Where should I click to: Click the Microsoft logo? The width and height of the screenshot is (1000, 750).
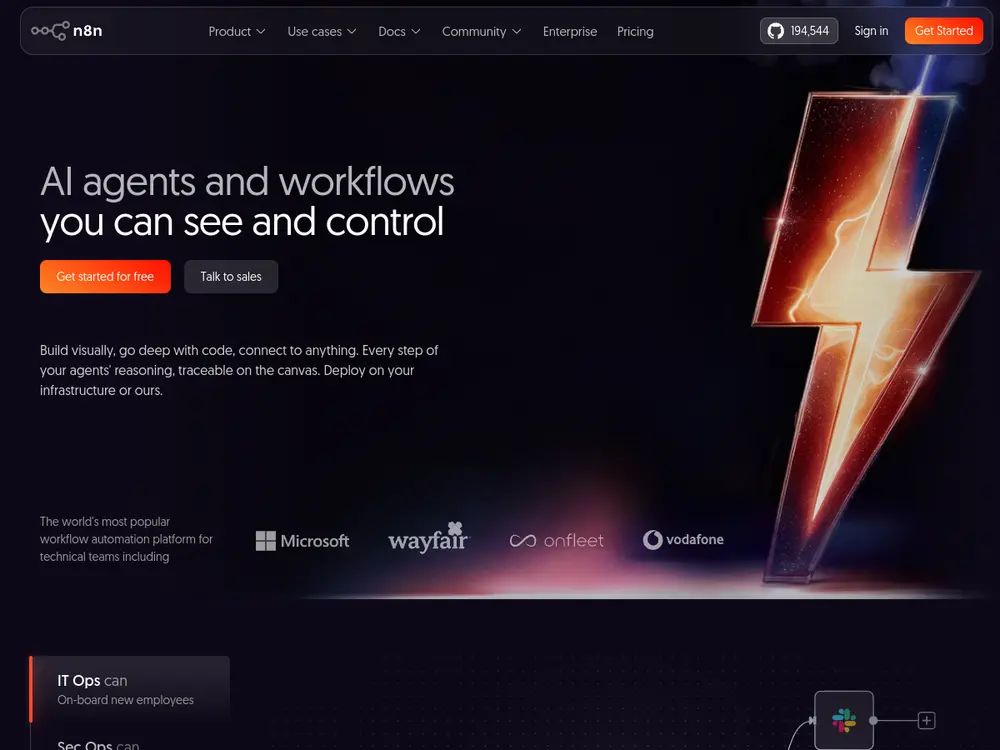302,541
